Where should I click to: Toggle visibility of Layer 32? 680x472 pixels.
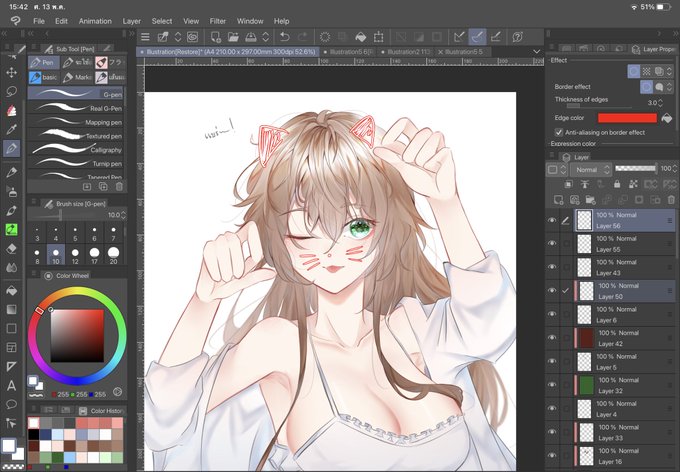[x=552, y=385]
